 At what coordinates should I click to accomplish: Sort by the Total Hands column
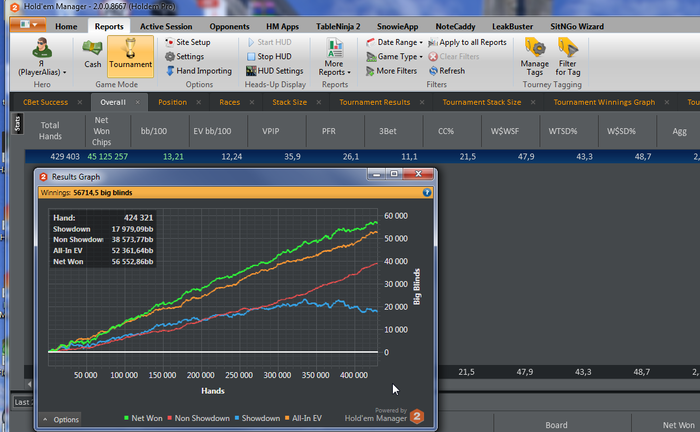(x=50, y=131)
